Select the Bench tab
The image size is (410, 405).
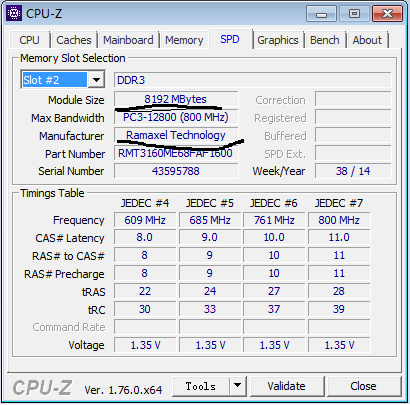pos(325,40)
